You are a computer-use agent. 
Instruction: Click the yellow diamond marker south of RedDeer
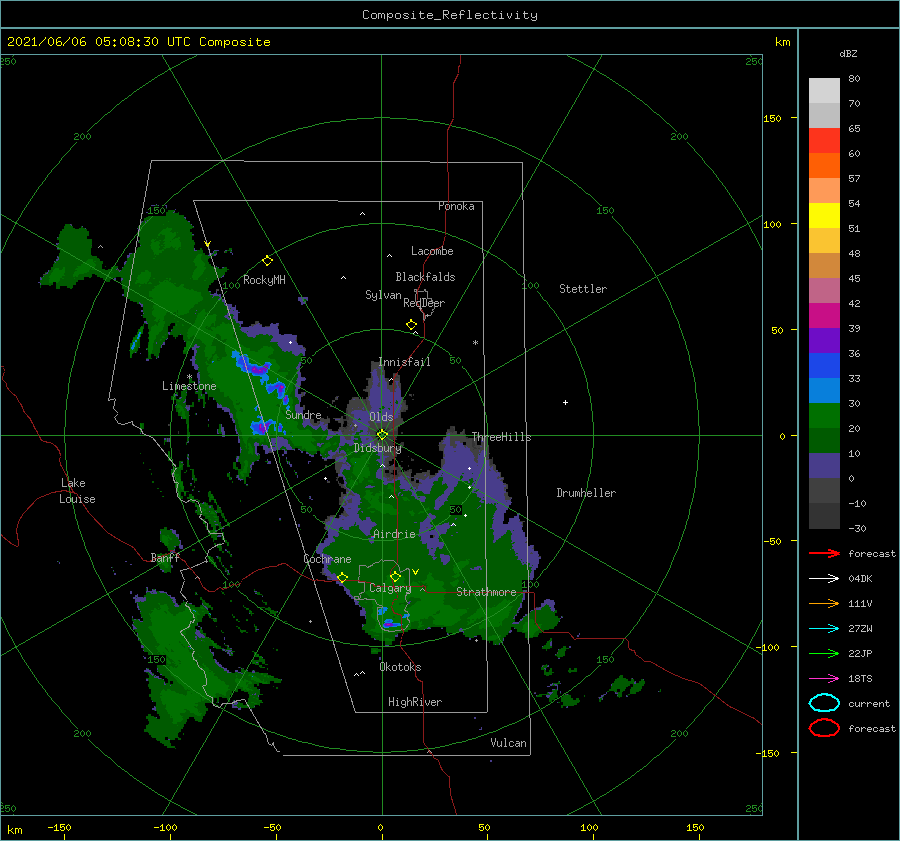(x=411, y=325)
